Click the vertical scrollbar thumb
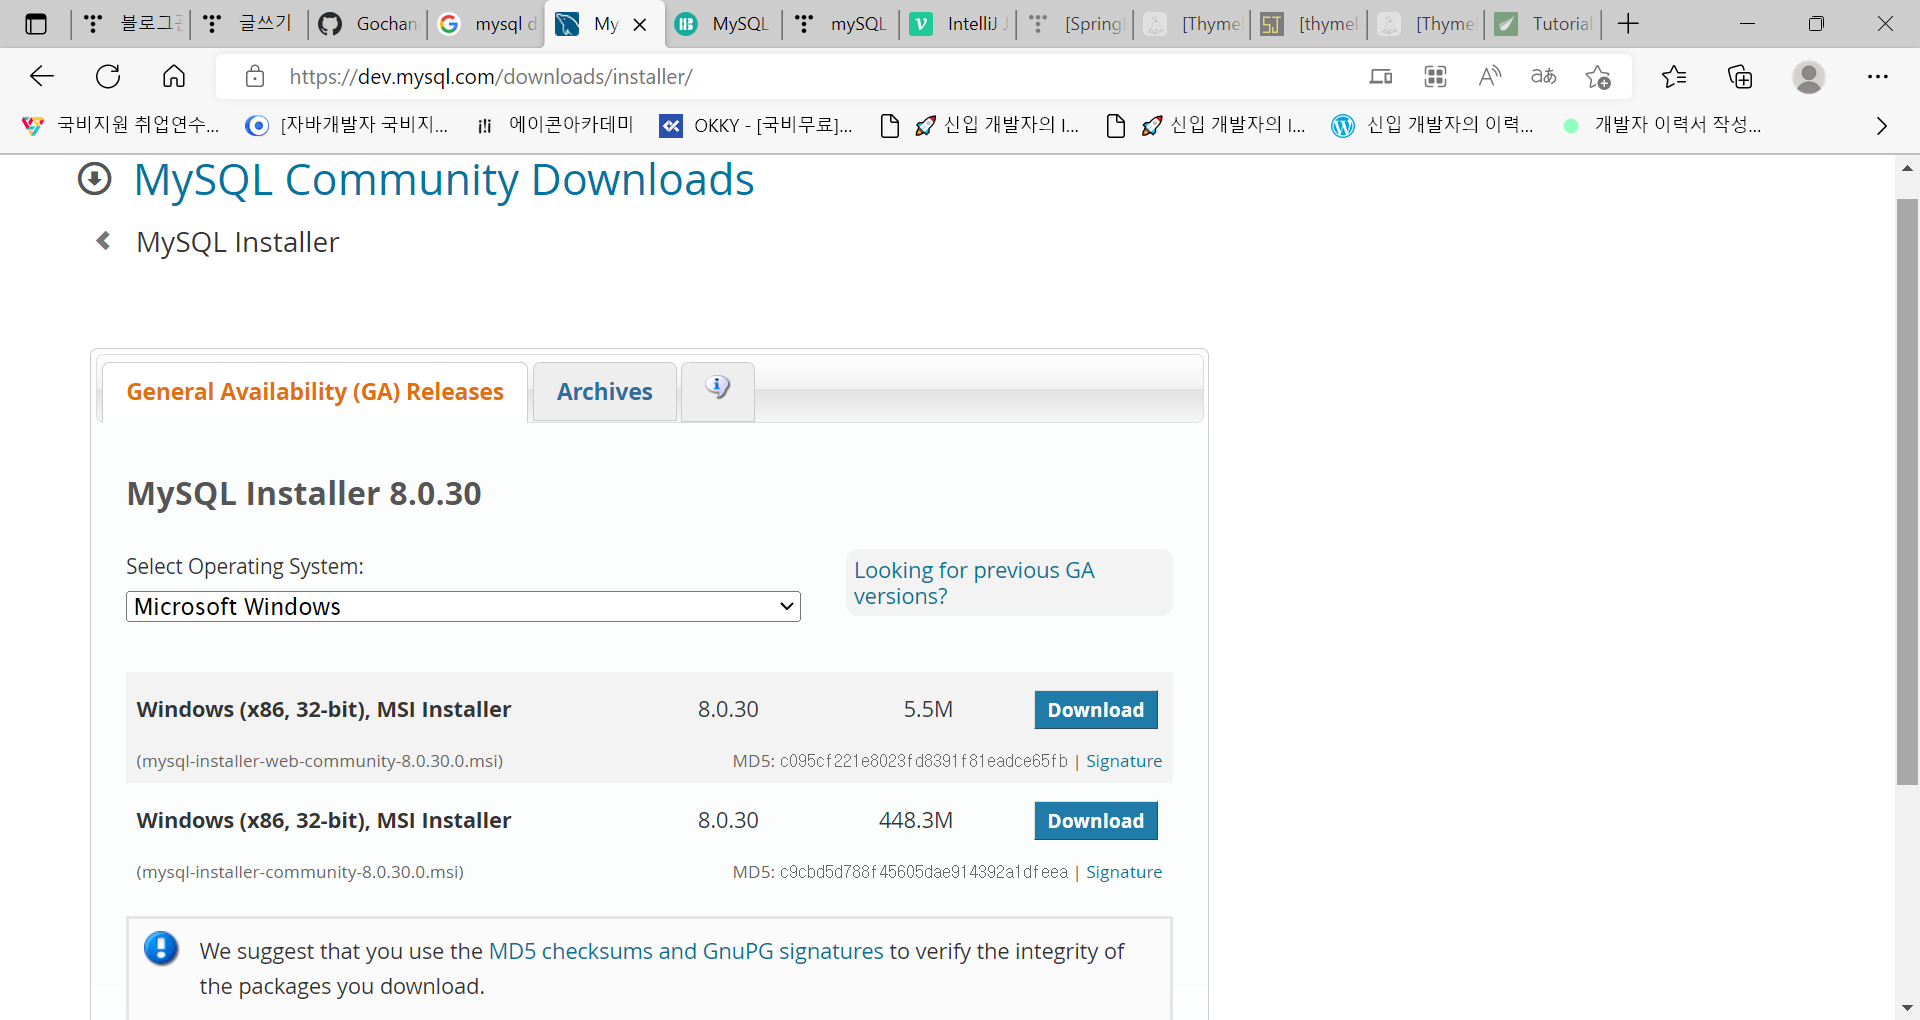The image size is (1920, 1020). (x=1907, y=492)
